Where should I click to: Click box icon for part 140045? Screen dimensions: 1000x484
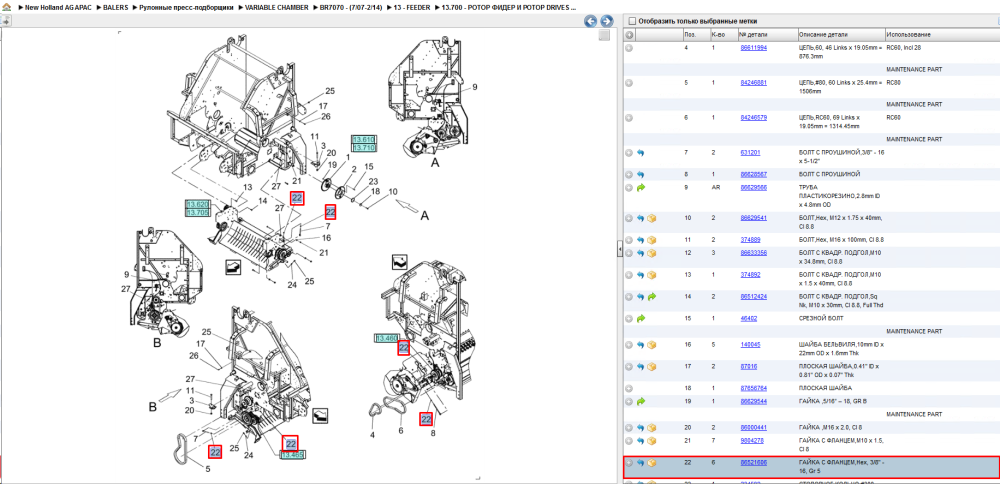[x=652, y=345]
